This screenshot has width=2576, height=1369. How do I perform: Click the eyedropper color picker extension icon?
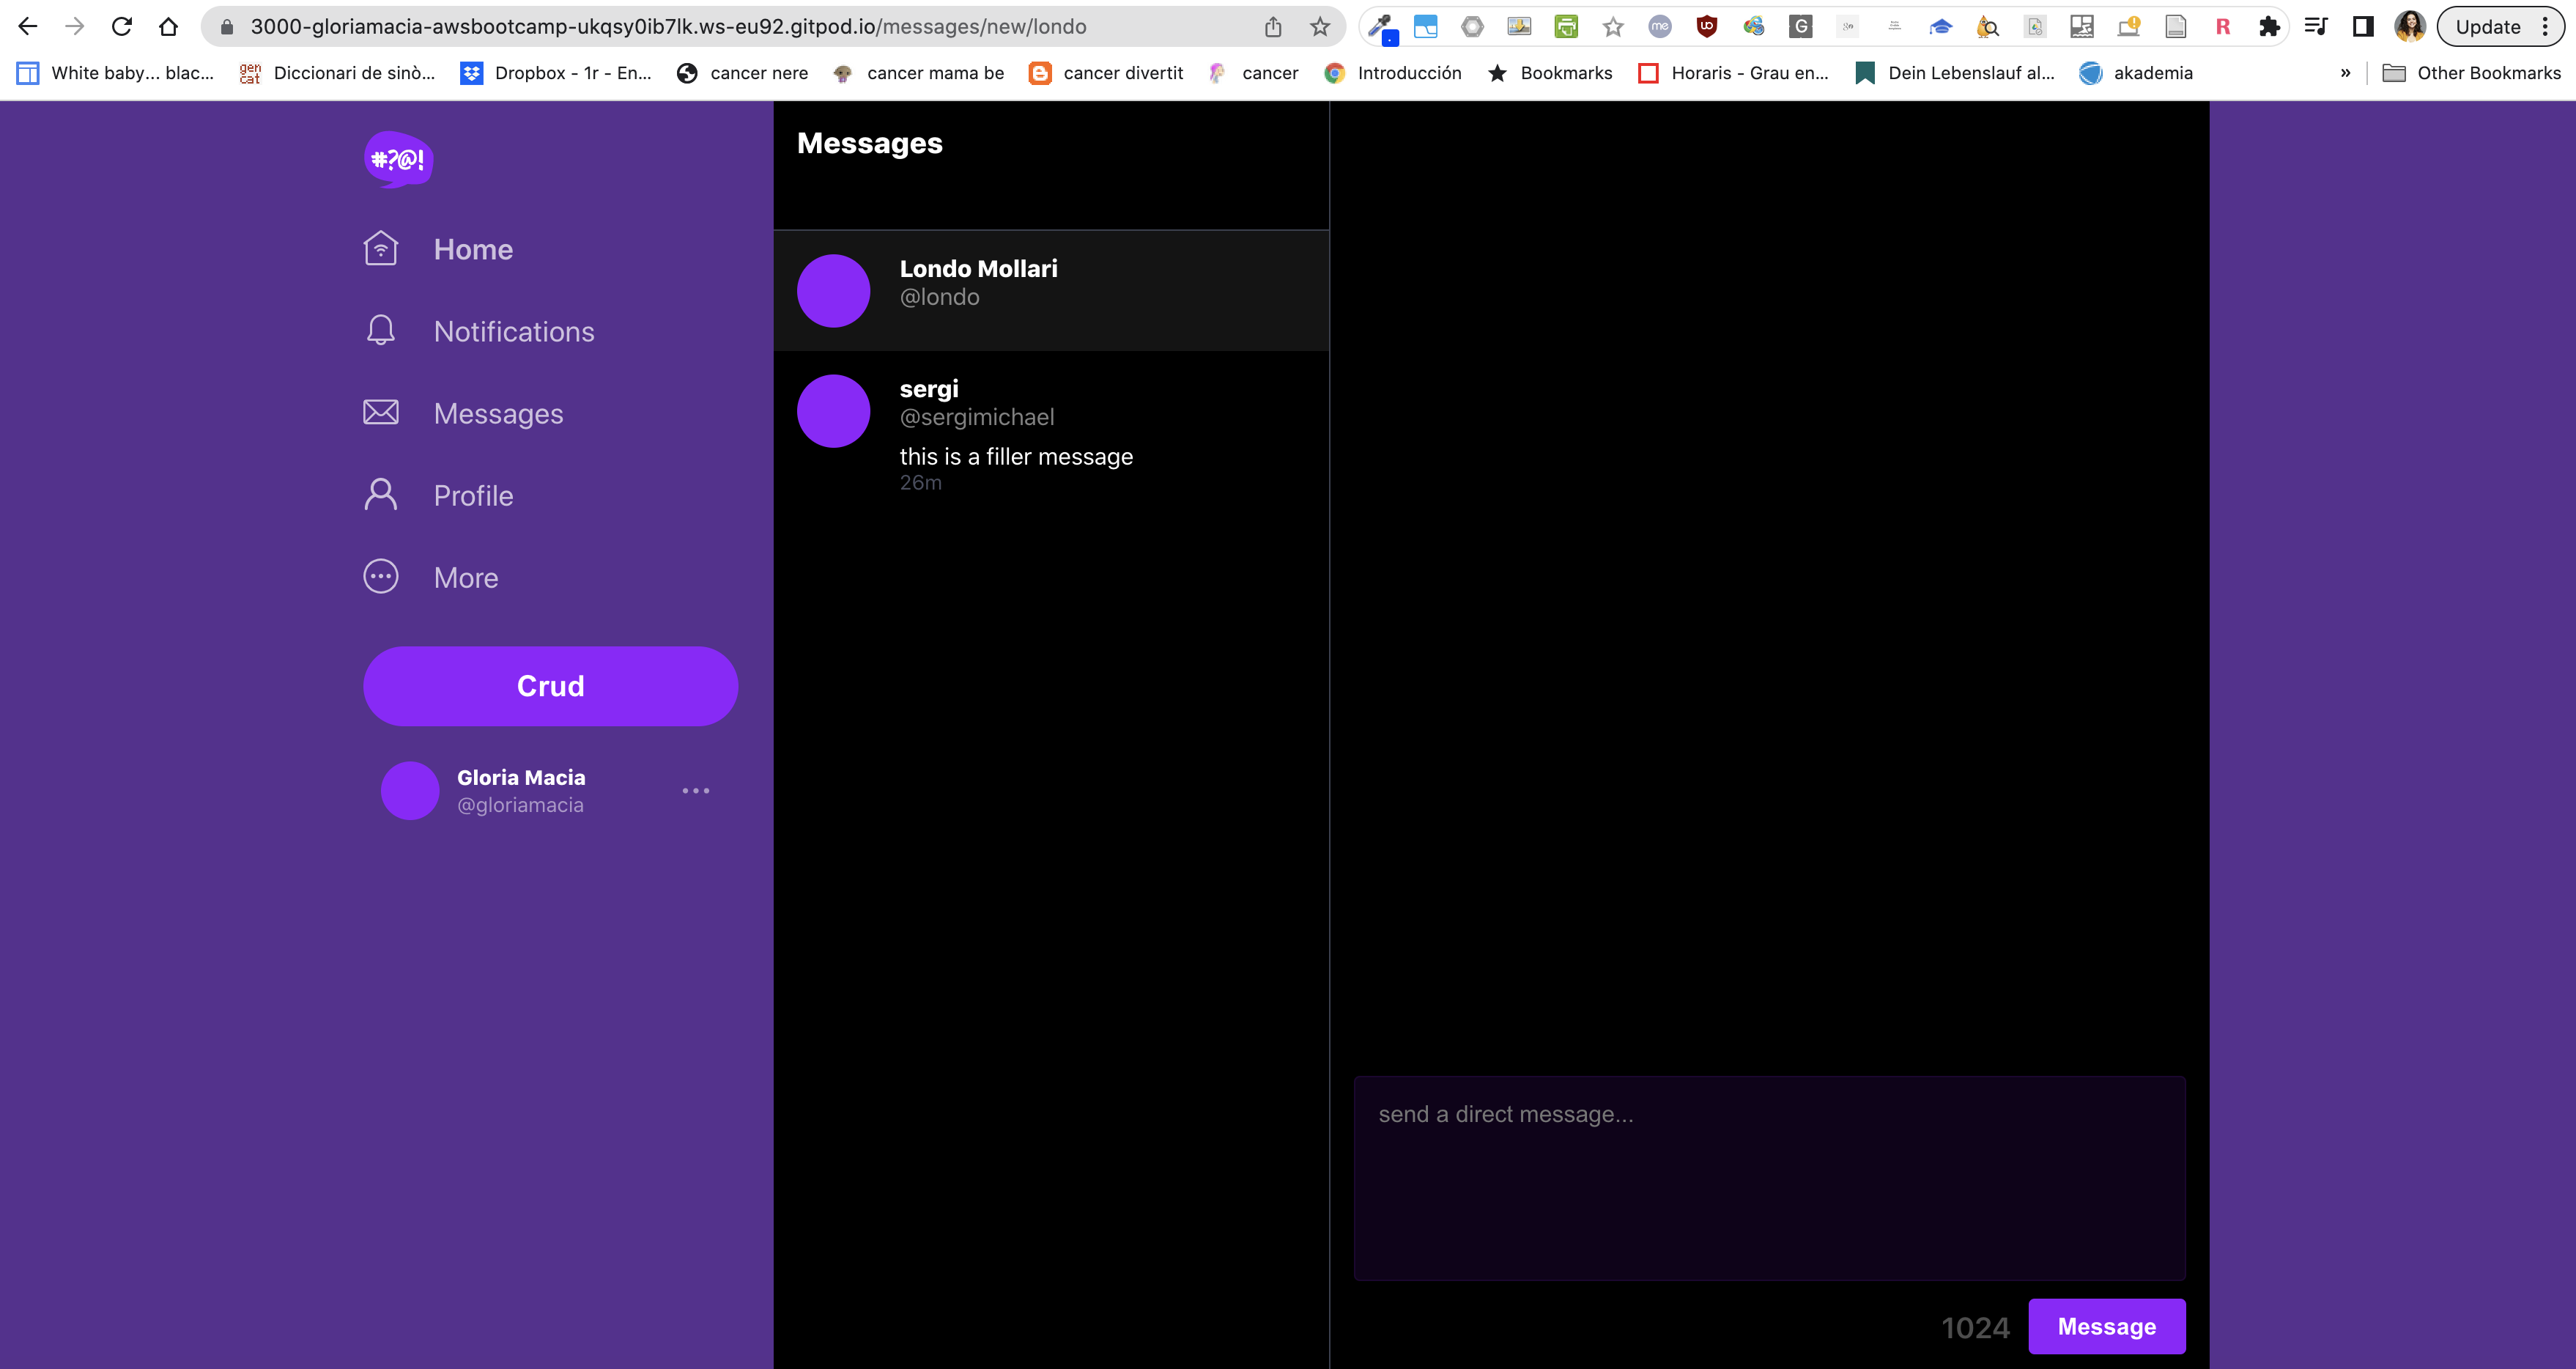[x=1381, y=26]
